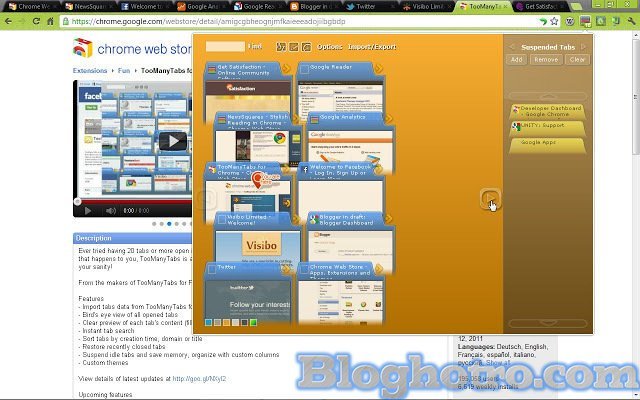Screen dimensions: 640x400
Task: Click suspend arrow on Visibo Limited card
Action: tap(296, 219)
